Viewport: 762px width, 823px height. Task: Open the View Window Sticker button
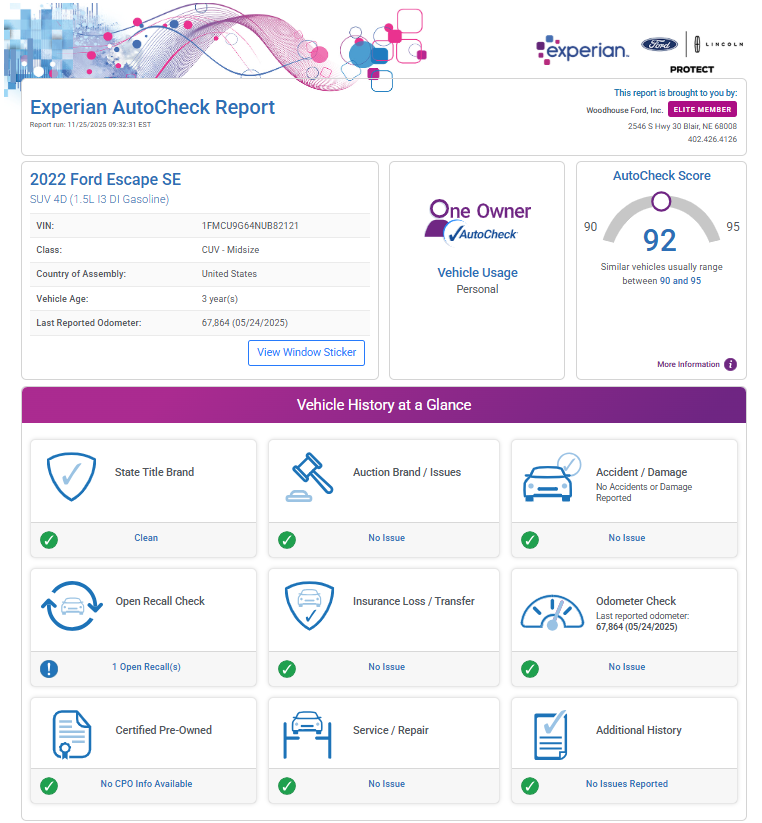(307, 353)
